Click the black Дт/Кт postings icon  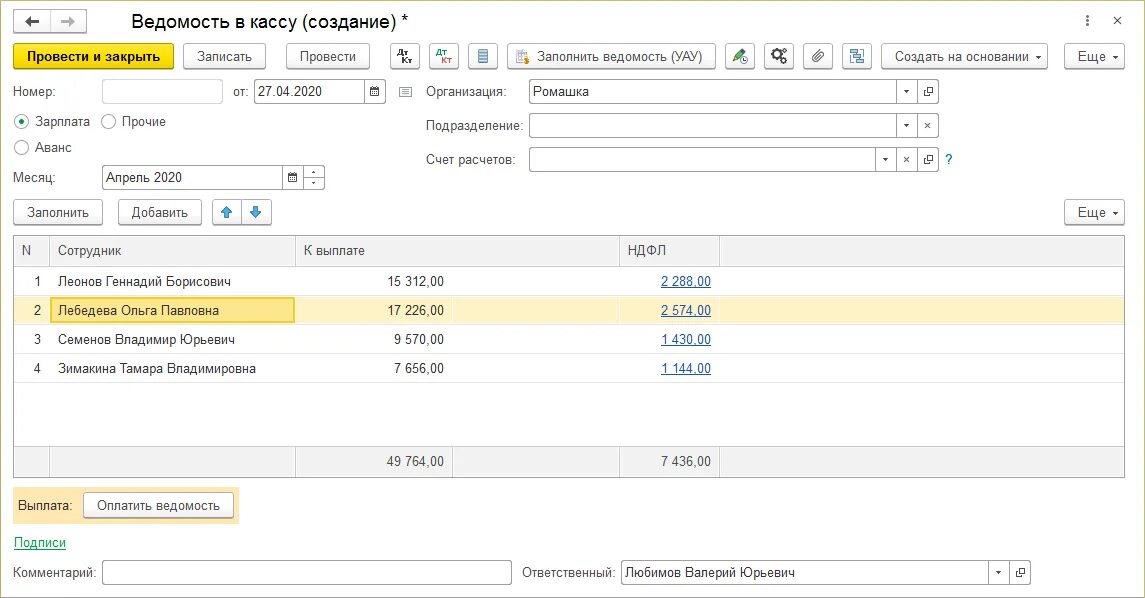404,56
